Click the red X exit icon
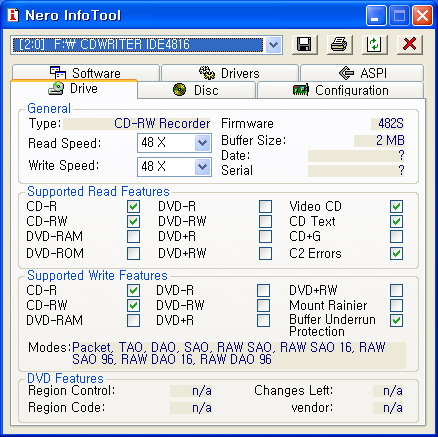This screenshot has width=438, height=437. (x=410, y=44)
